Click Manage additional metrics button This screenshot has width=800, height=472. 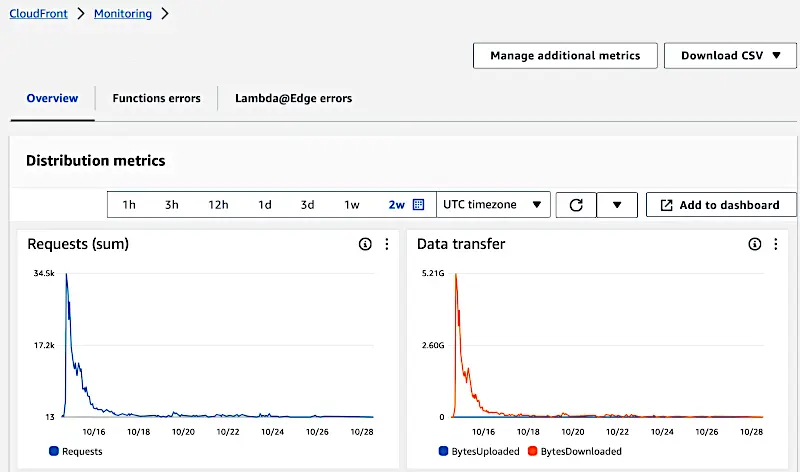pos(565,56)
